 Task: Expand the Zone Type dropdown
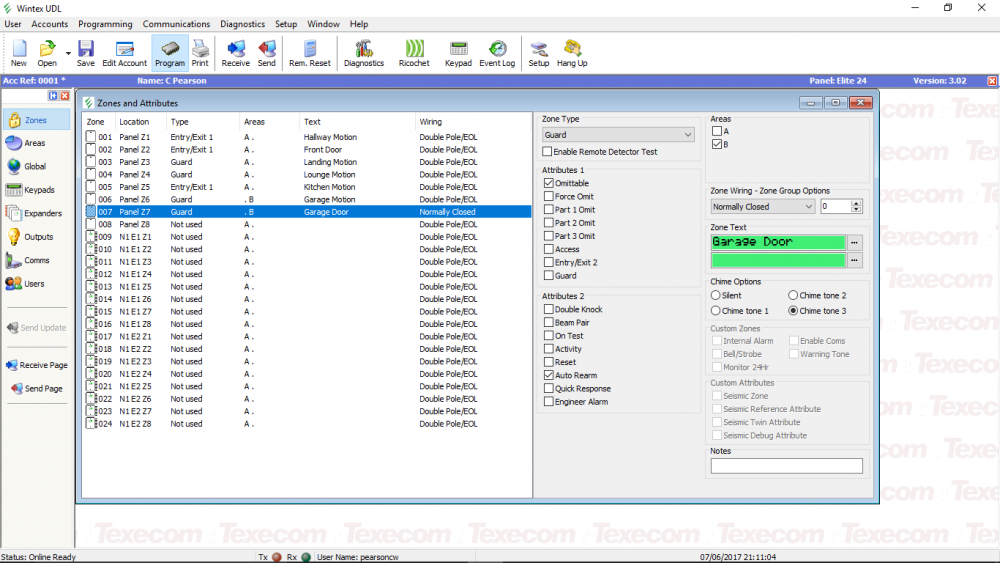click(687, 135)
